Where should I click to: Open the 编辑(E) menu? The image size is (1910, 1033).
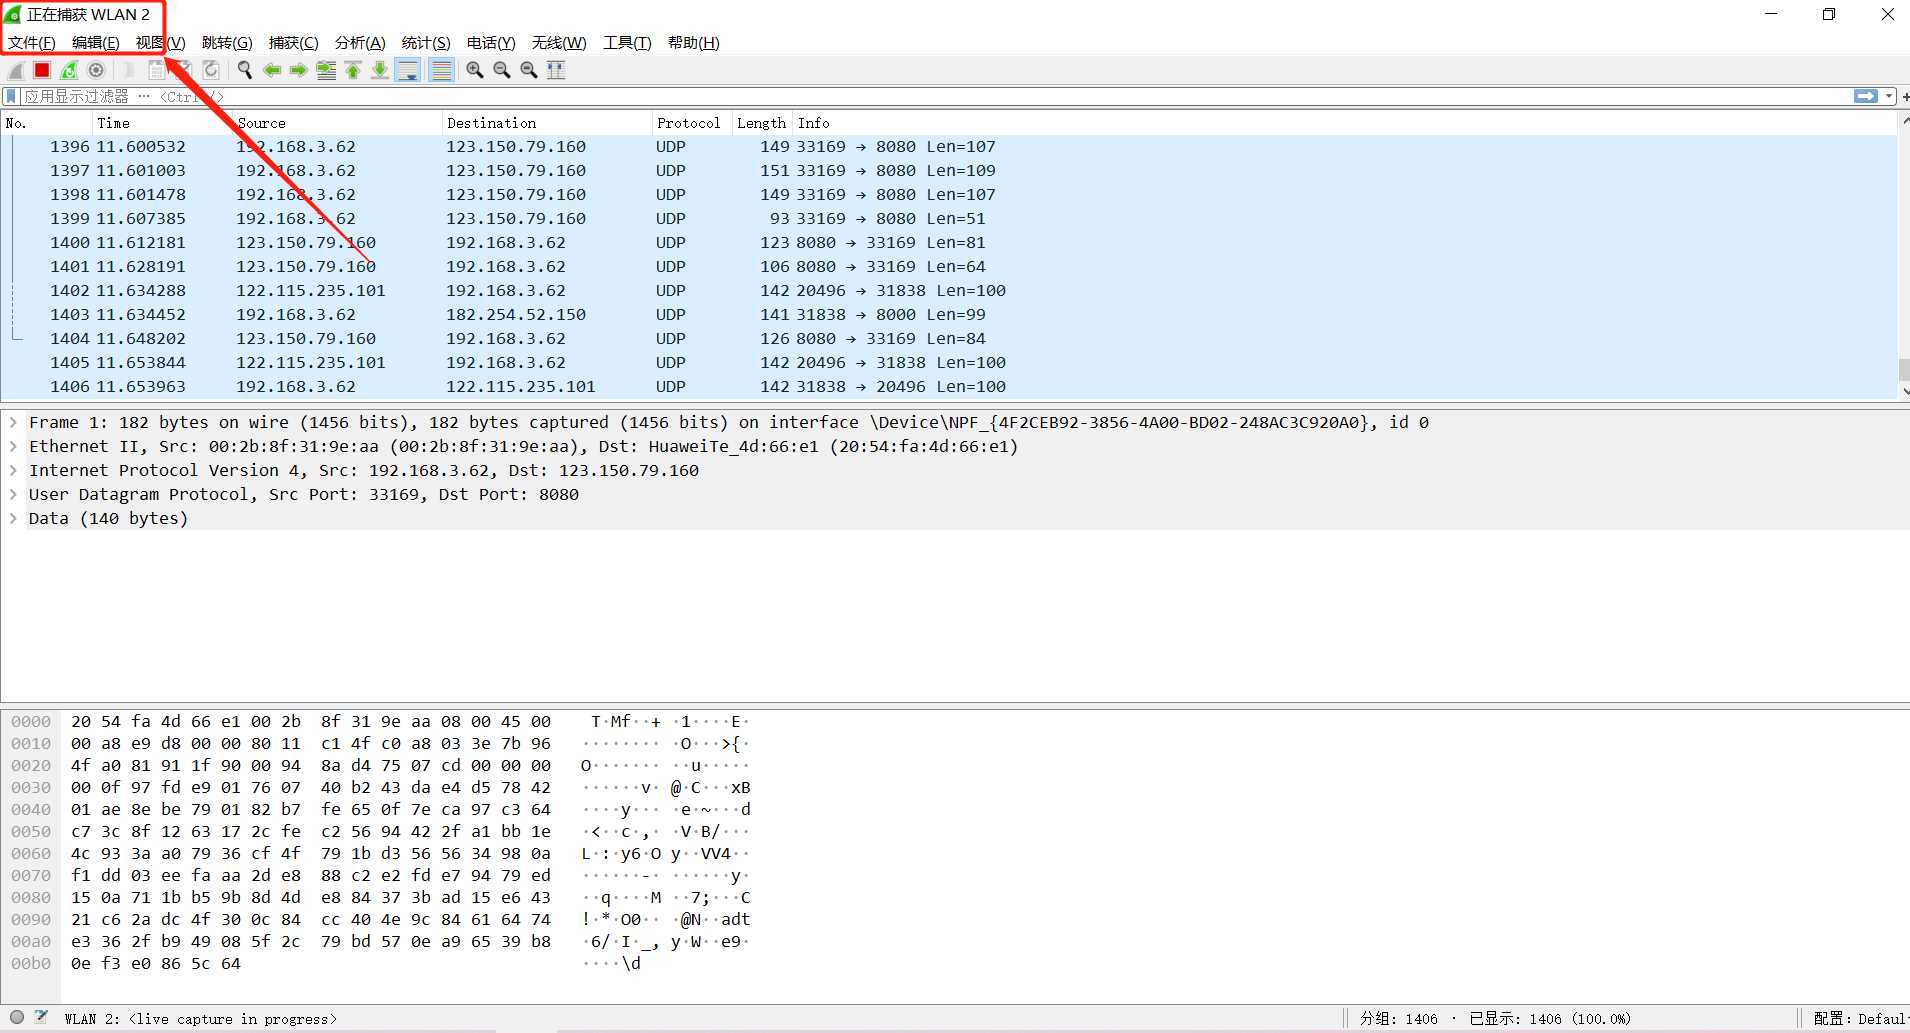(96, 42)
